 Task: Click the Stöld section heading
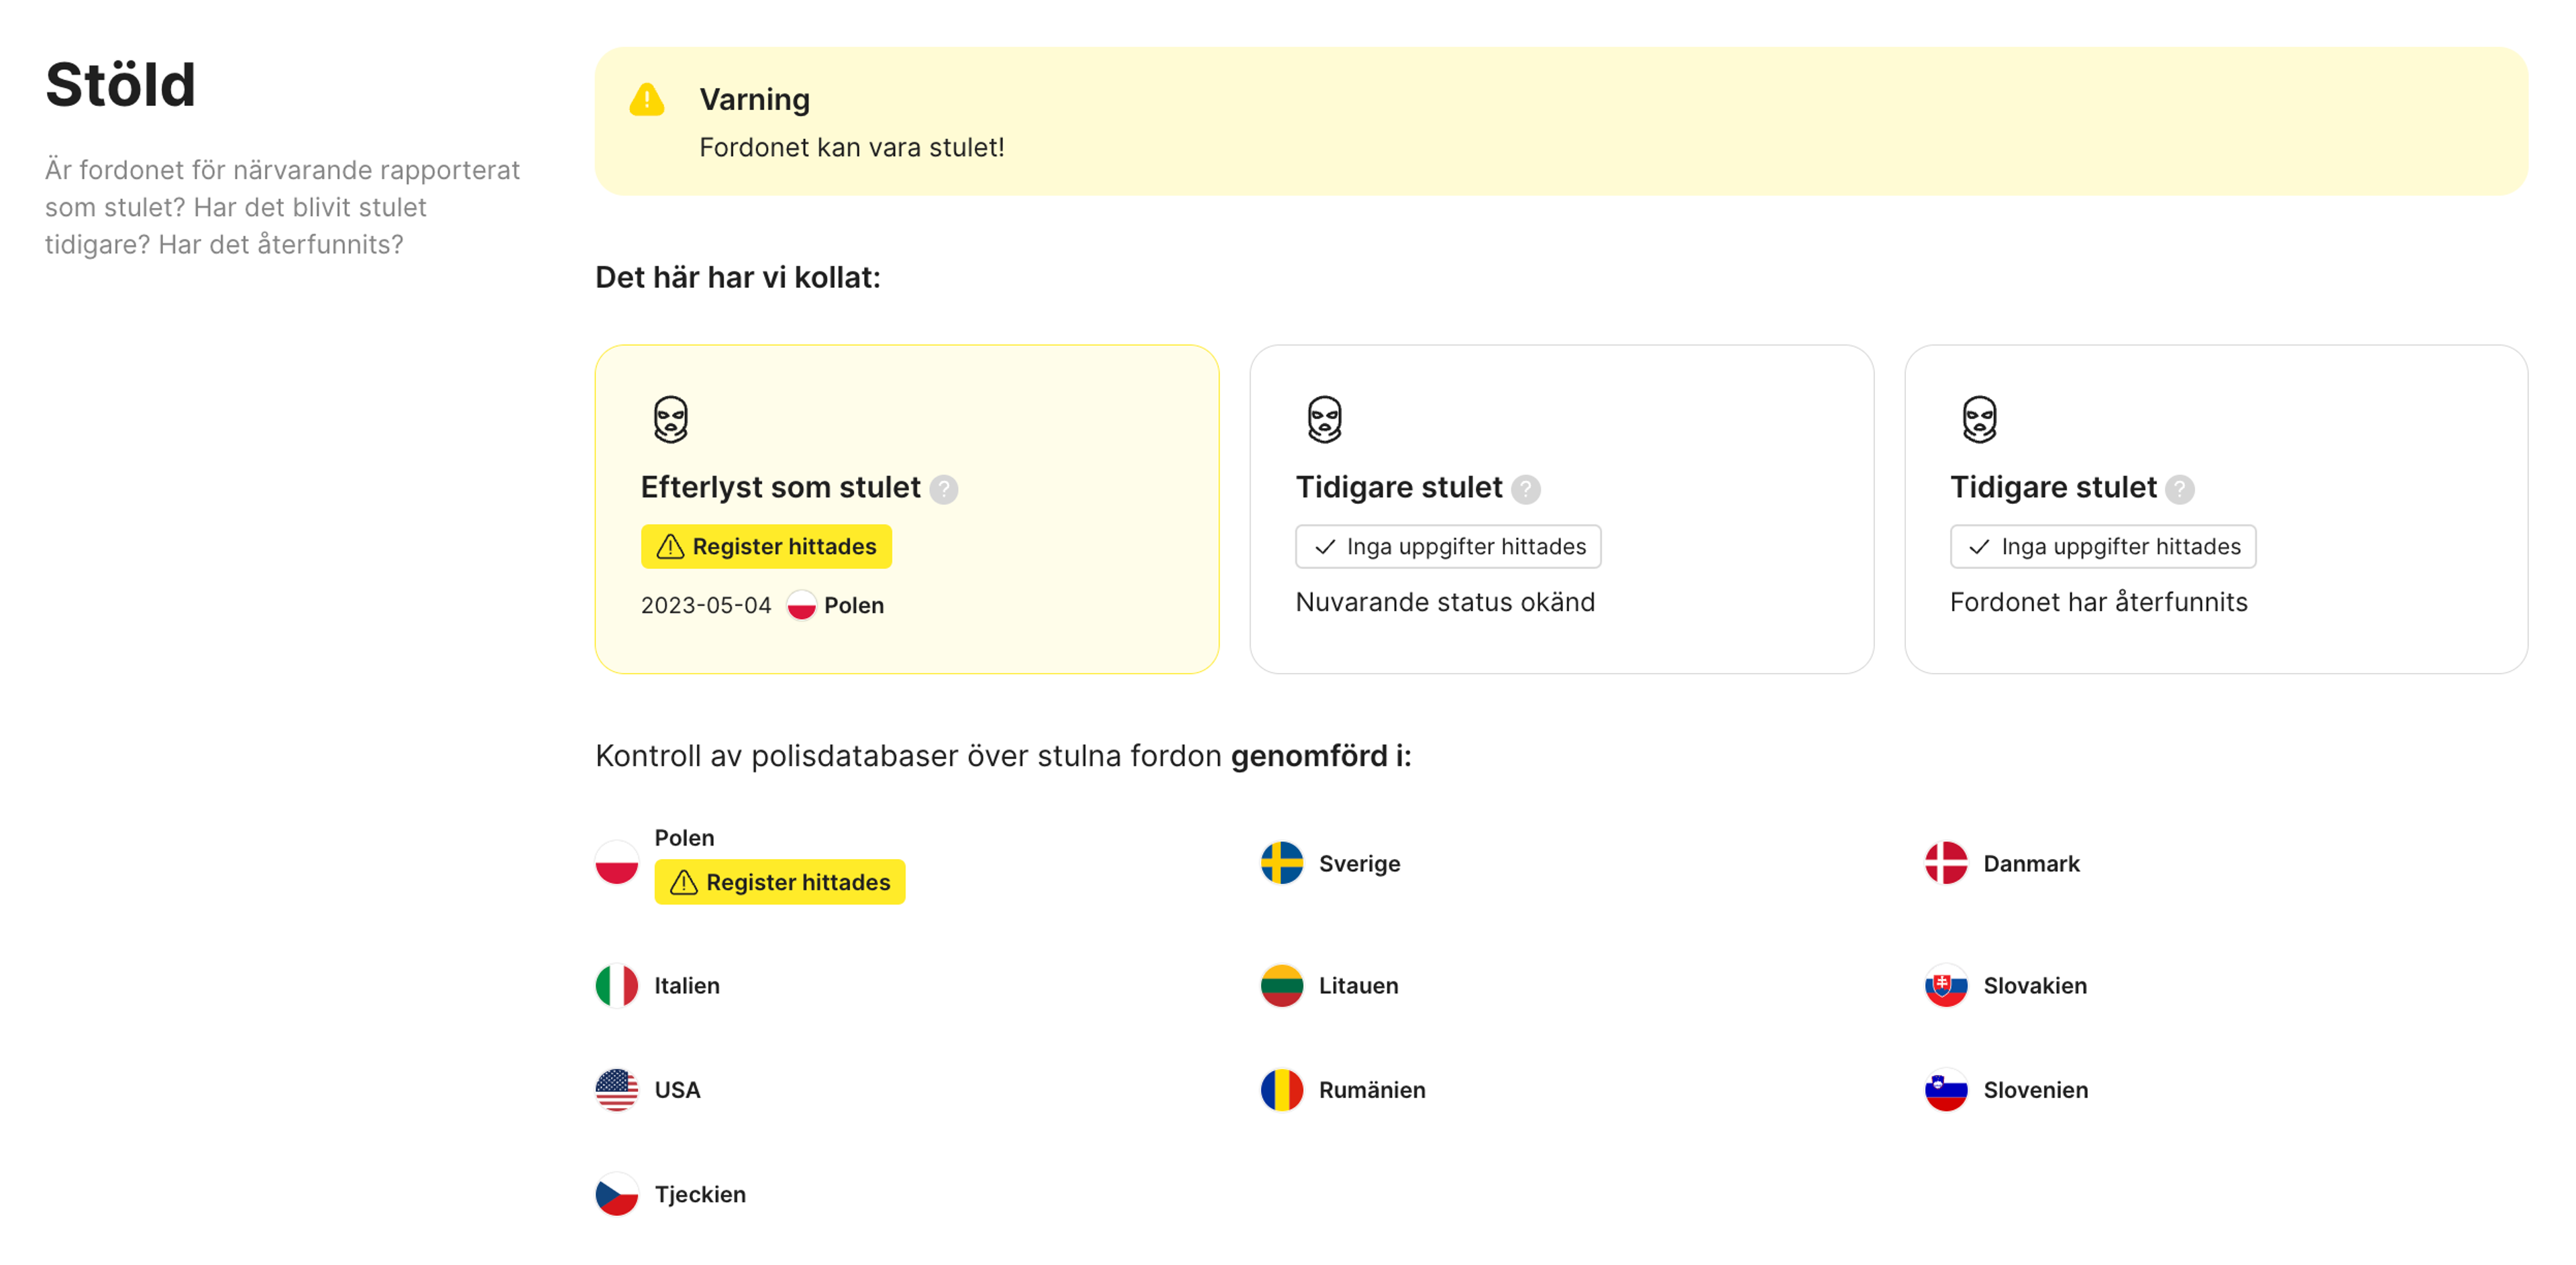pyautogui.click(x=120, y=84)
